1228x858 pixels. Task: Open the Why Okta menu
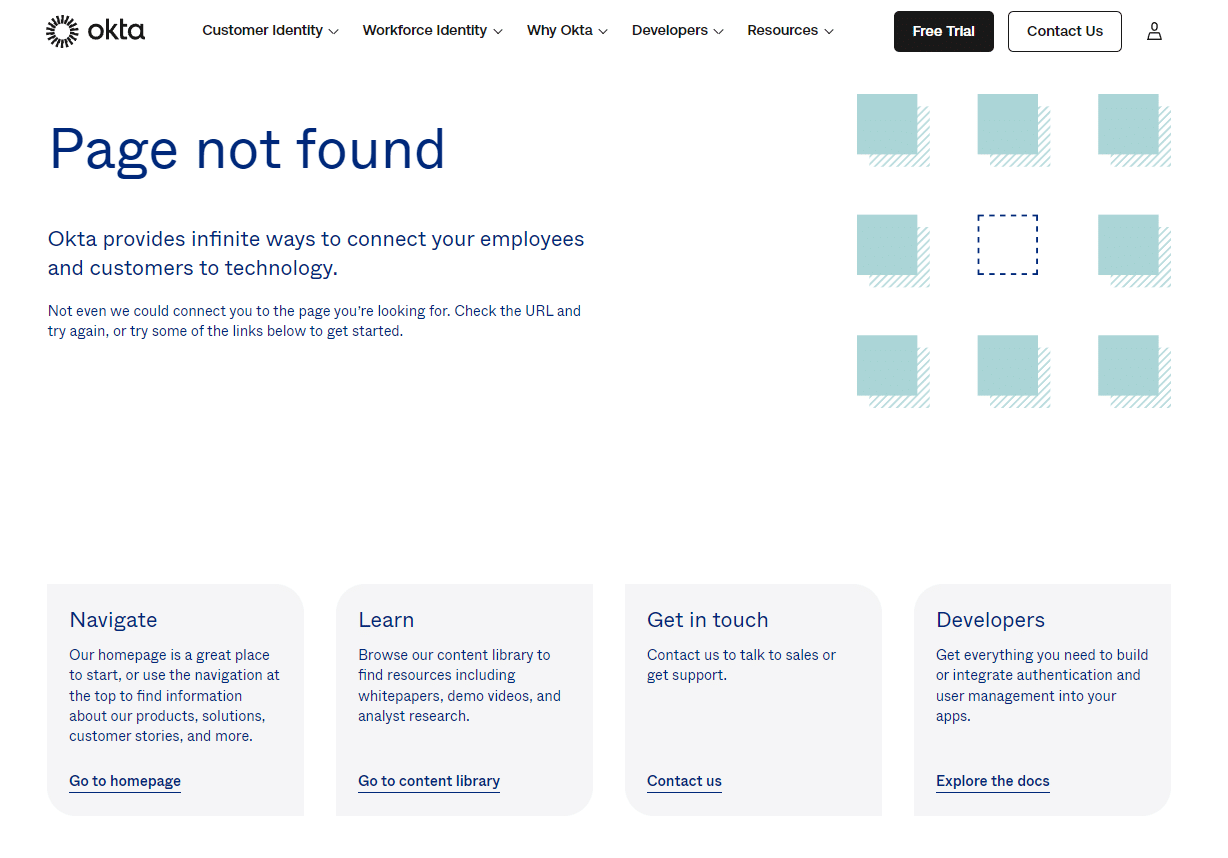pos(567,31)
